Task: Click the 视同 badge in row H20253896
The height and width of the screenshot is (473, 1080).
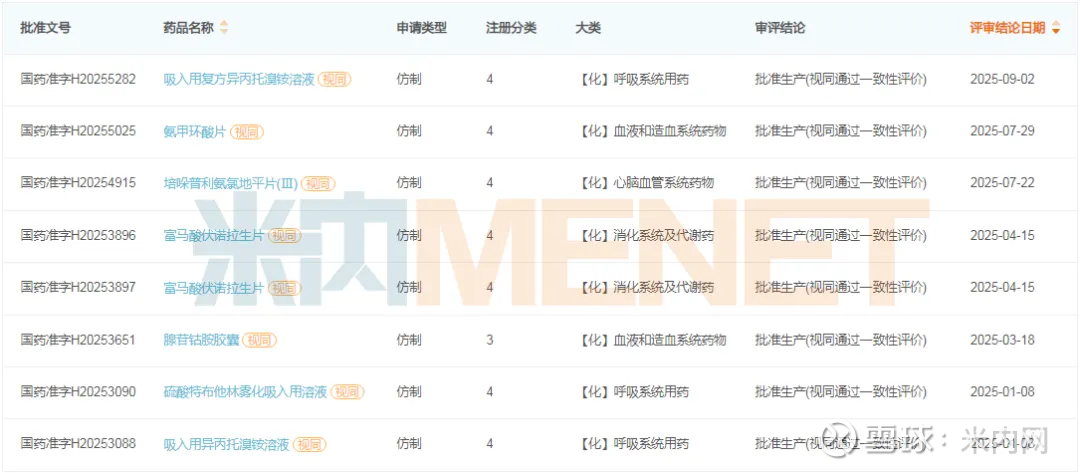Action: tap(284, 235)
